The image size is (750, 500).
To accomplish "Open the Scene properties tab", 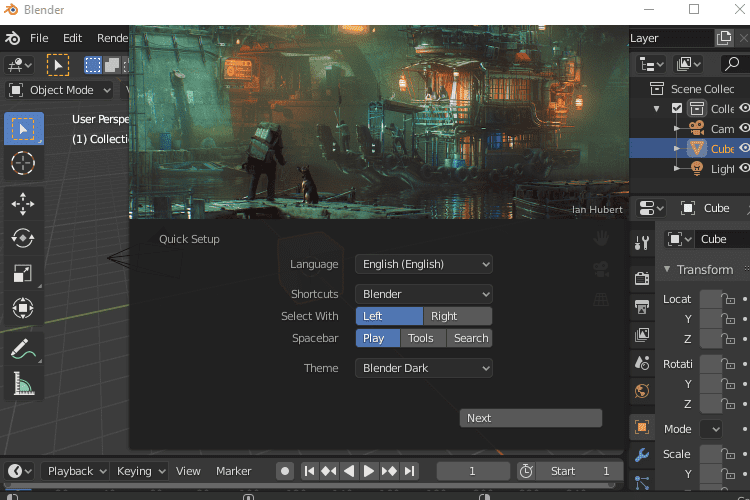I will coord(642,363).
